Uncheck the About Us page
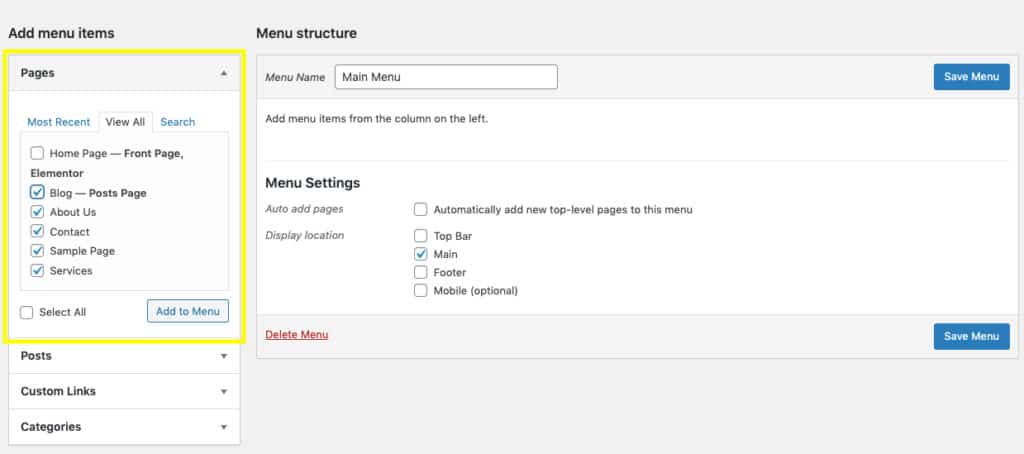The height and width of the screenshot is (454, 1024). click(37, 212)
